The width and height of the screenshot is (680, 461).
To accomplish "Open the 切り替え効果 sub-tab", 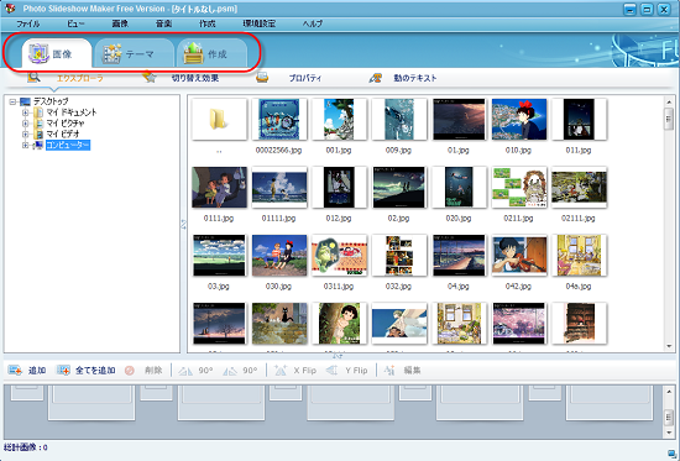I will [195, 78].
